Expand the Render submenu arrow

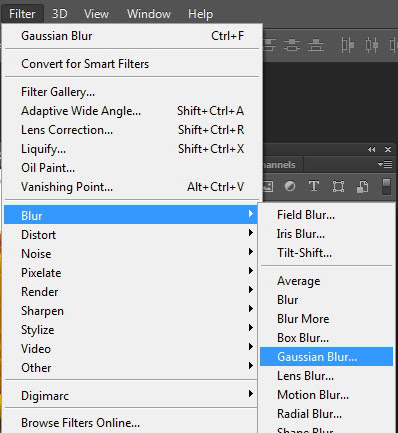pos(251,290)
